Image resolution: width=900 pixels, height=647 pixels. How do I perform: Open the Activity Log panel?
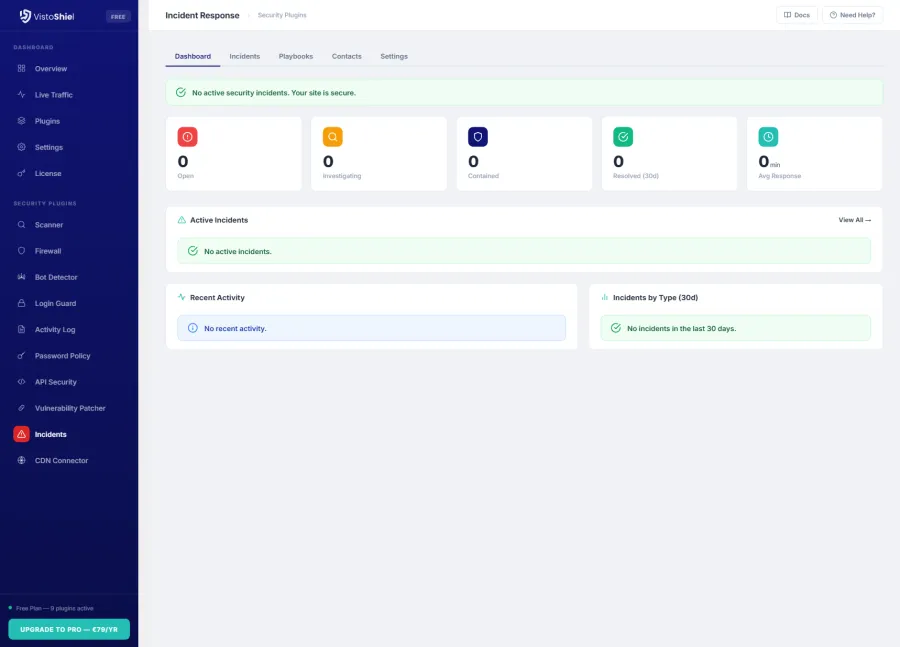coord(53,329)
